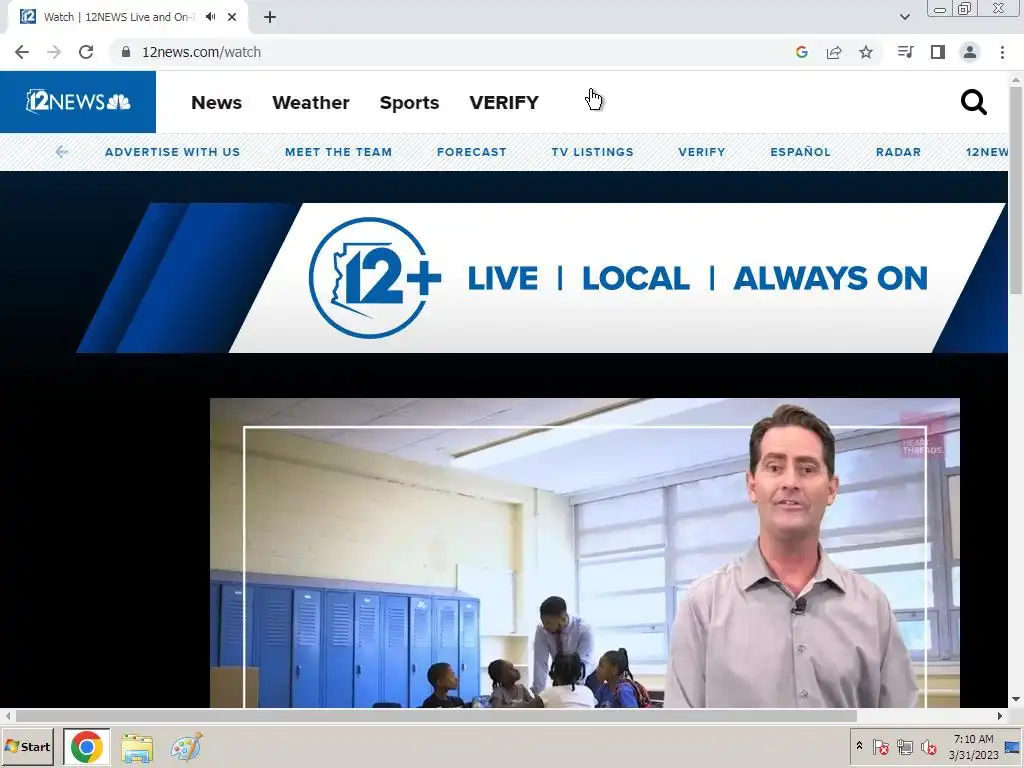Viewport: 1024px width, 768px height.
Task: Share this page icon in address bar
Action: click(834, 52)
